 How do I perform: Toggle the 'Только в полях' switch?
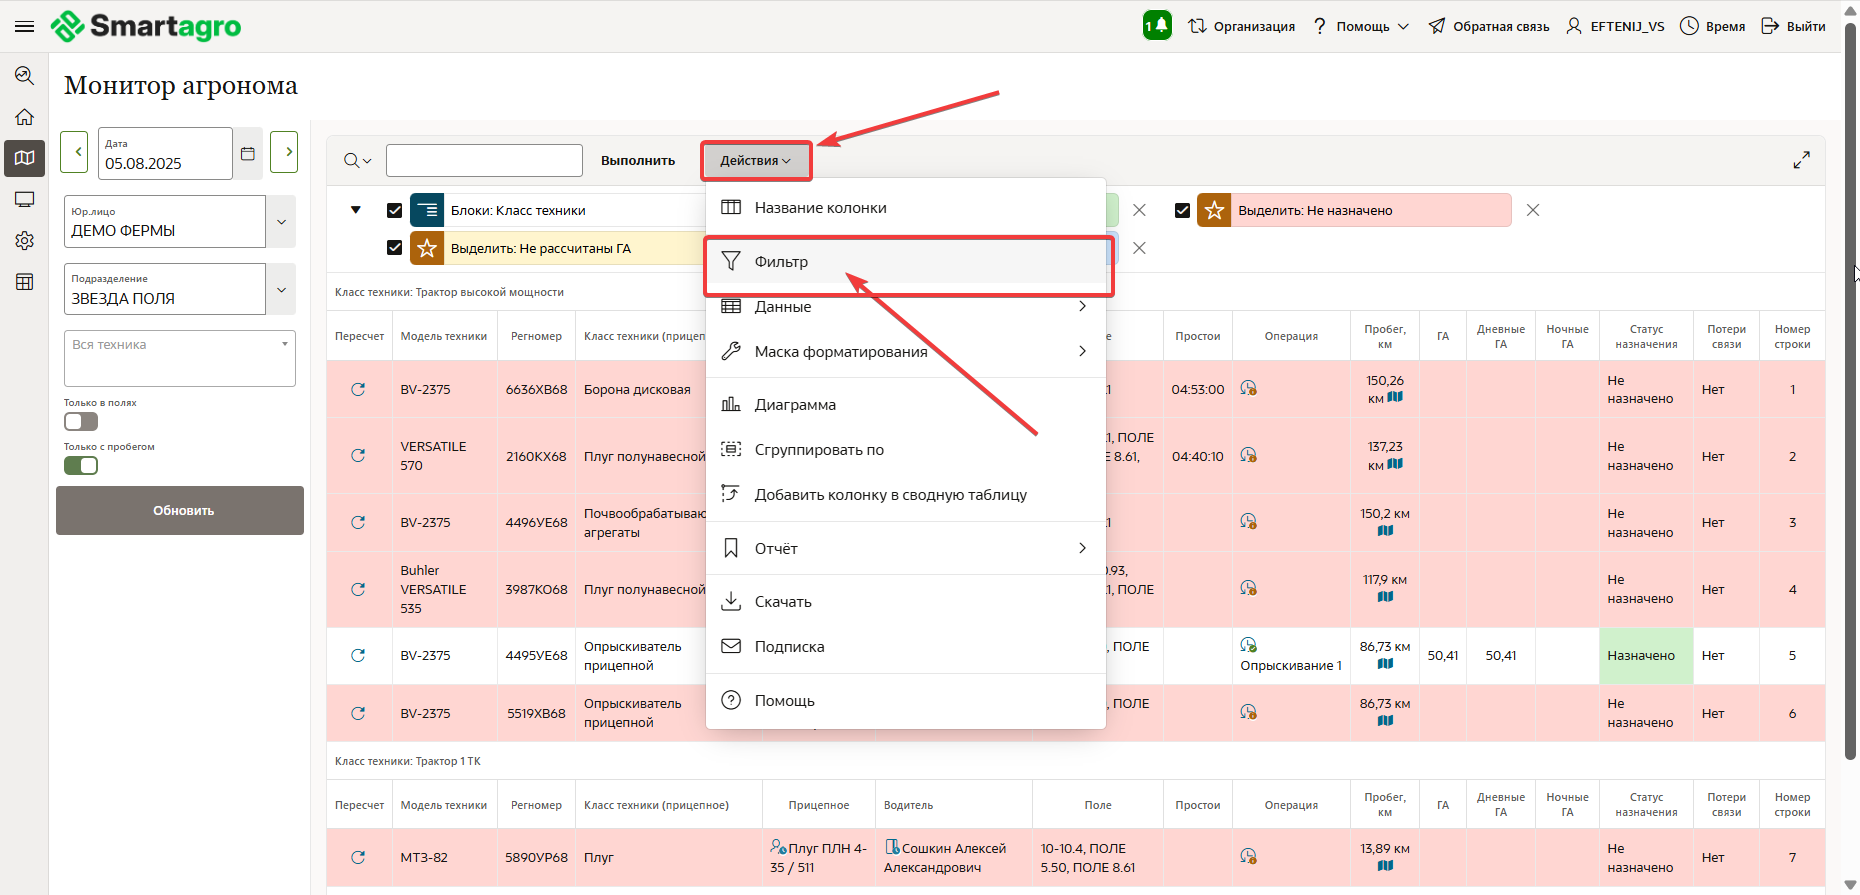pos(81,422)
